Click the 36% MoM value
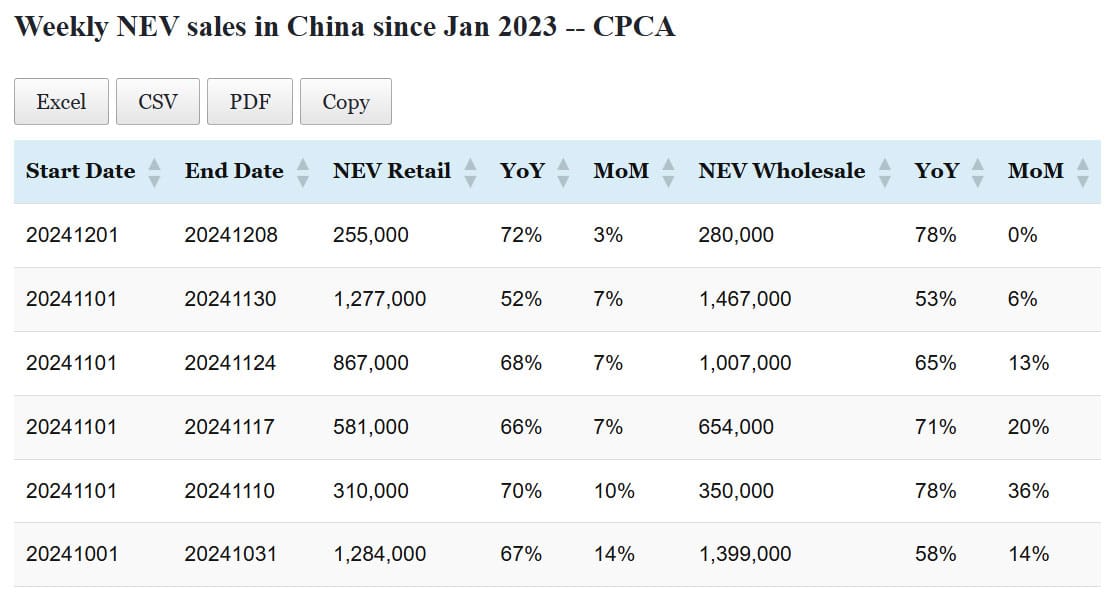The width and height of the screenshot is (1110, 594). tap(1028, 491)
